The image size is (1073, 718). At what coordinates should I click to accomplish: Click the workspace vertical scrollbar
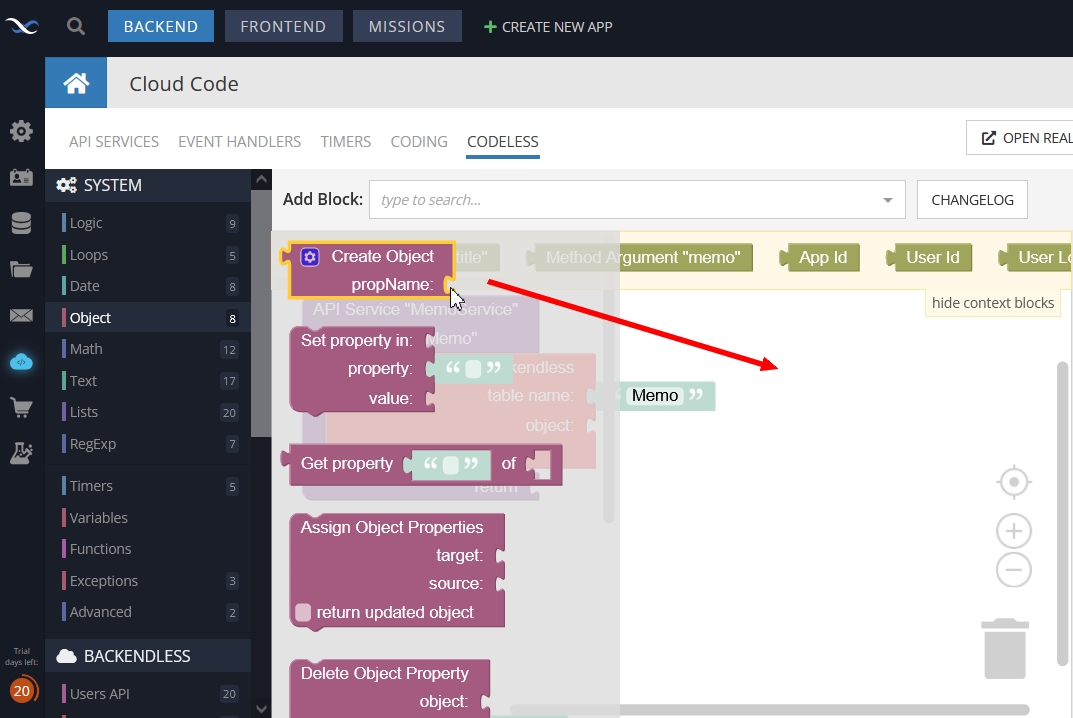(x=1062, y=513)
